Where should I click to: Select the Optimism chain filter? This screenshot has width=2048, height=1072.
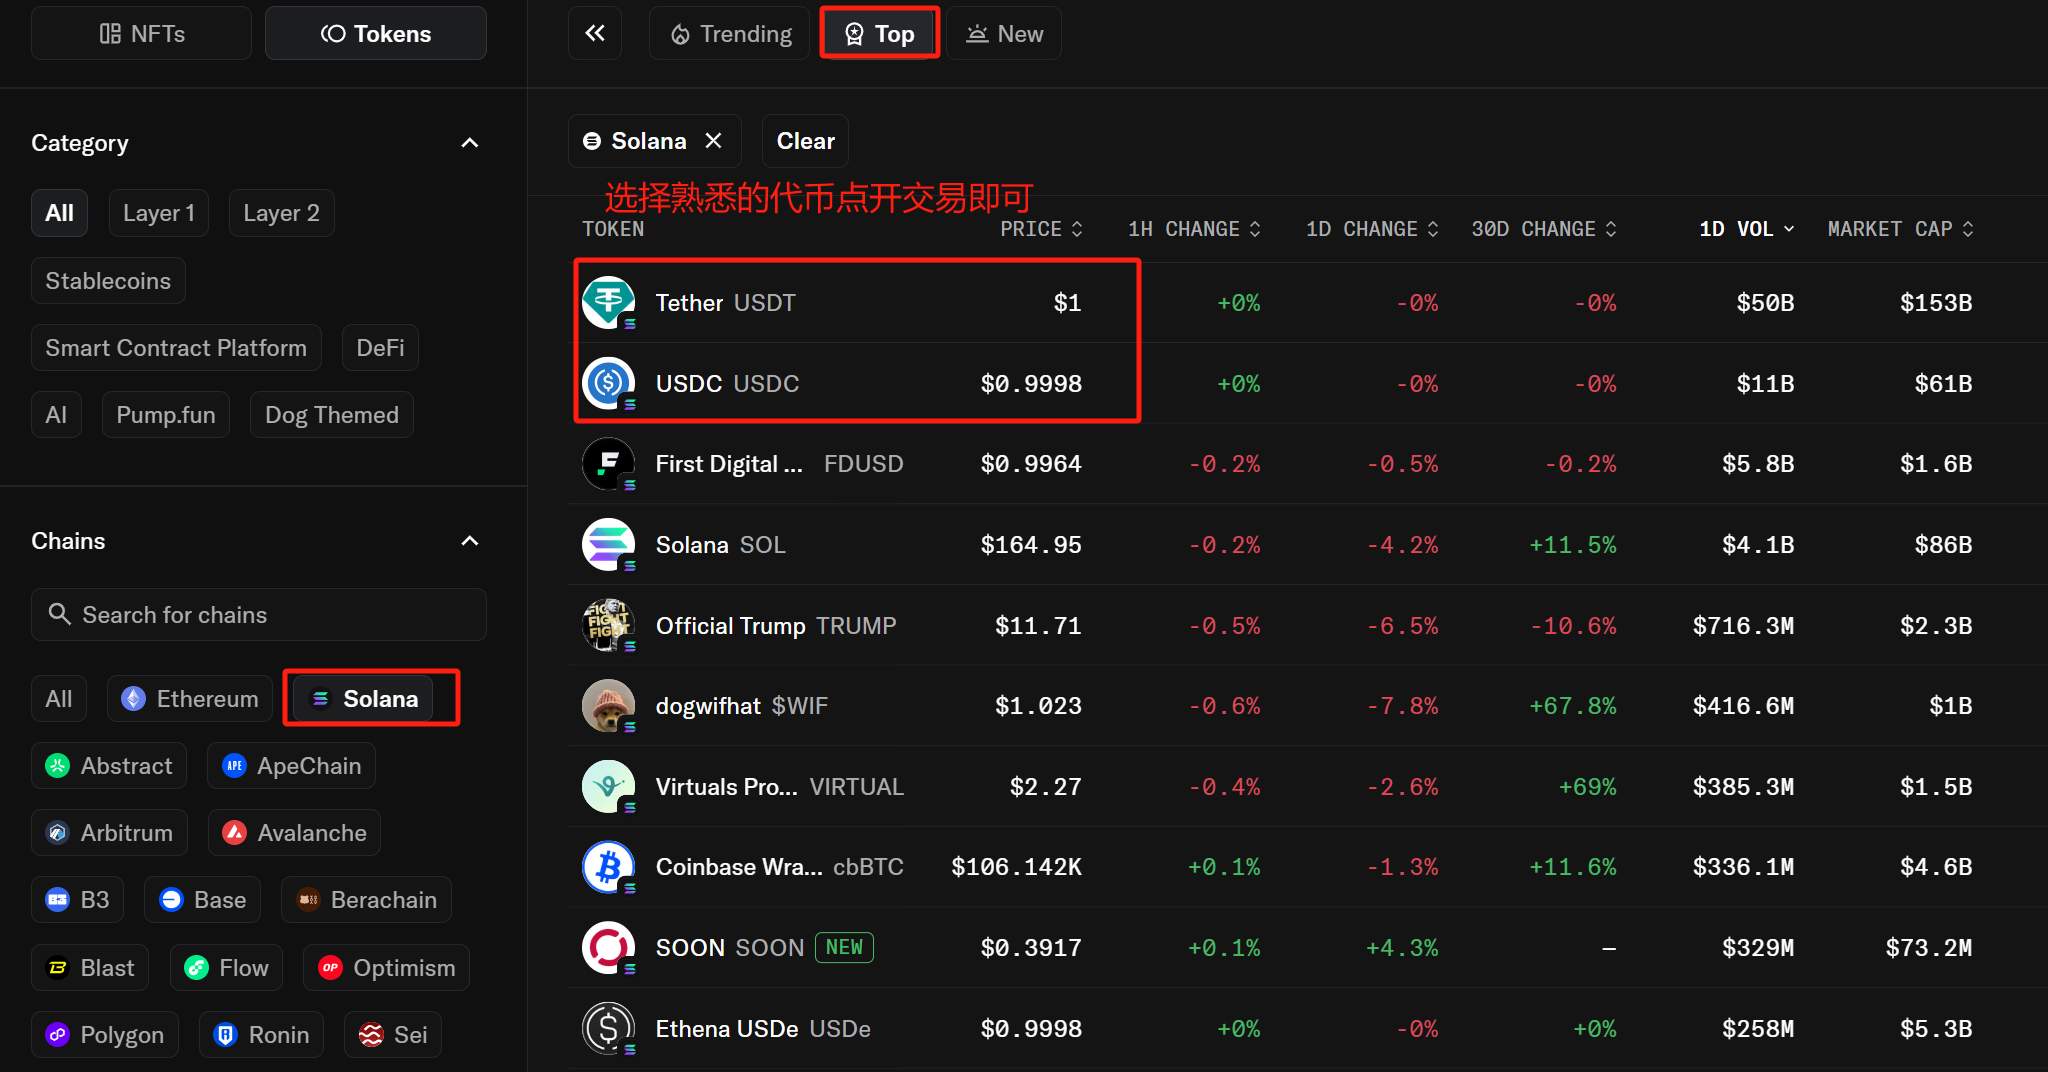click(387, 968)
